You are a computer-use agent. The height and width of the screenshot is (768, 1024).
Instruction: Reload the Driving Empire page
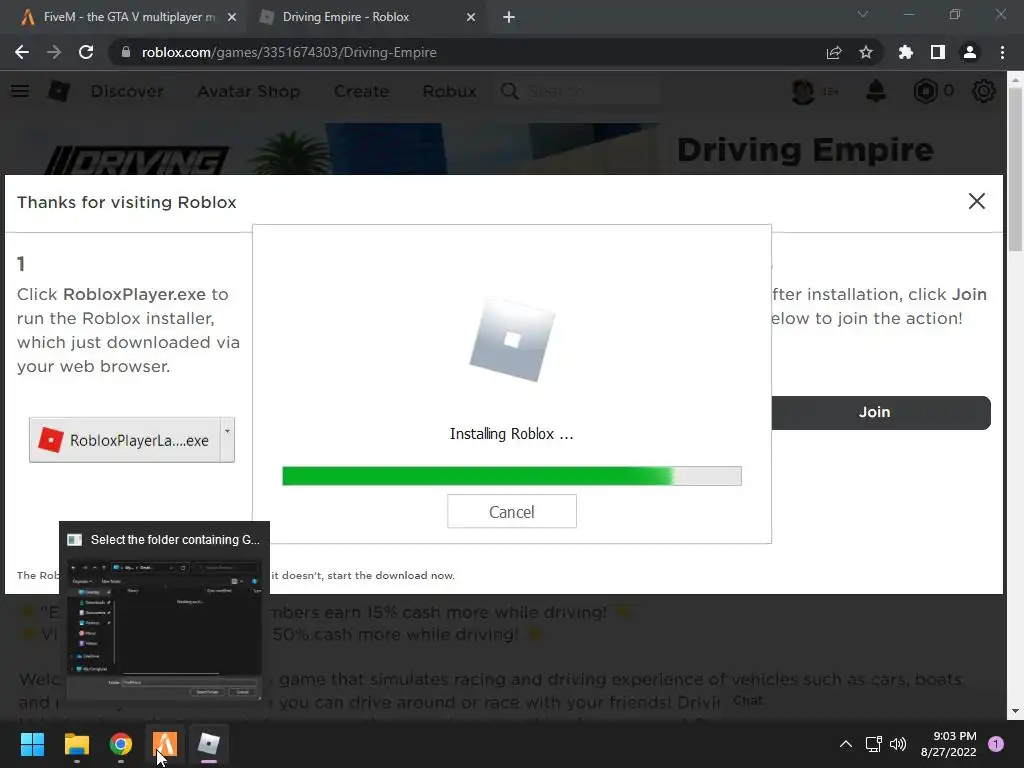point(86,52)
